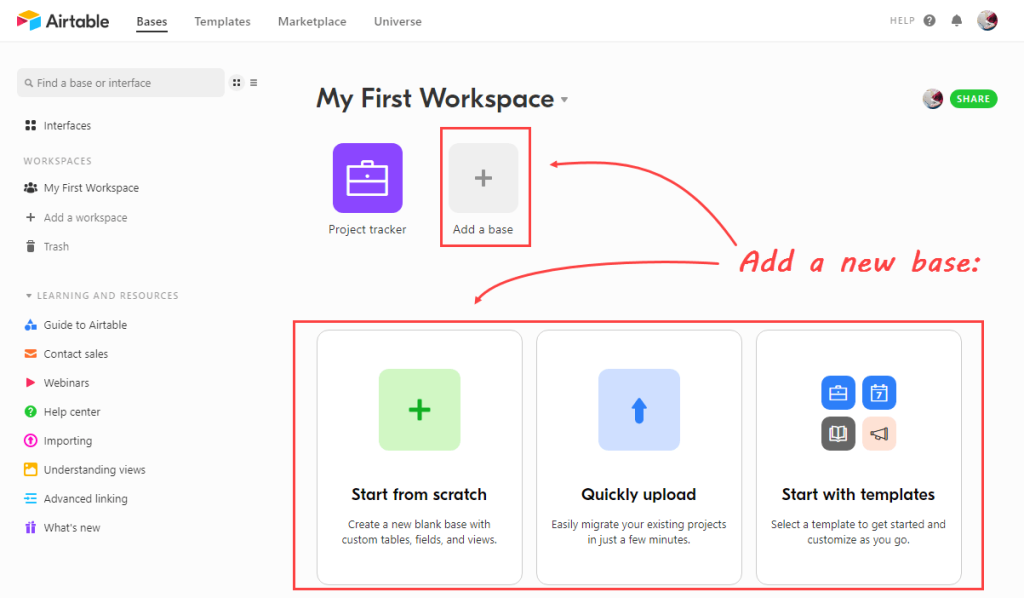Open the Contact sales link
Image resolution: width=1024 pixels, height=598 pixels.
76,354
